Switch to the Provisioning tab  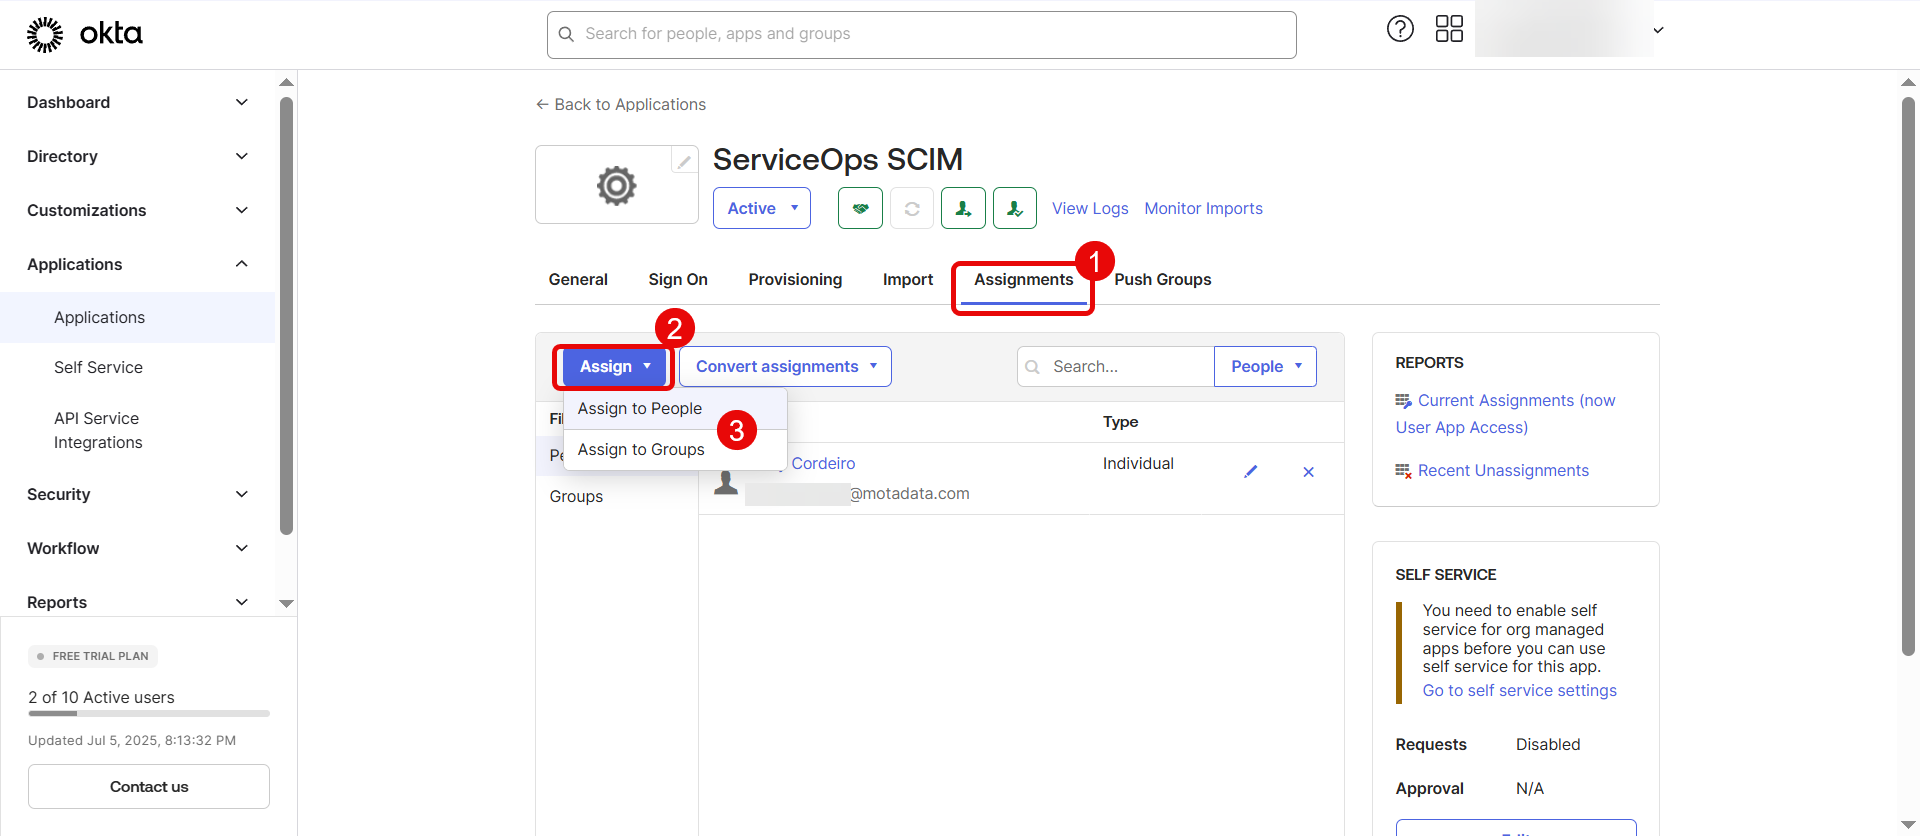click(x=795, y=280)
